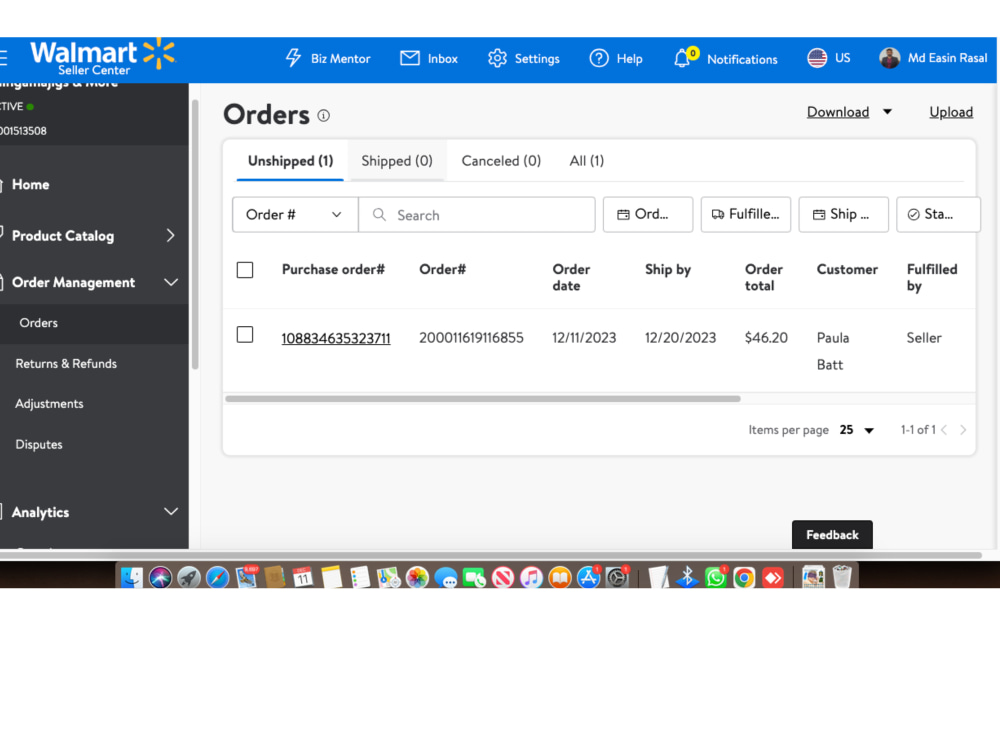The image size is (1000, 750).
Task: Open the Settings gear icon
Action: (x=497, y=58)
